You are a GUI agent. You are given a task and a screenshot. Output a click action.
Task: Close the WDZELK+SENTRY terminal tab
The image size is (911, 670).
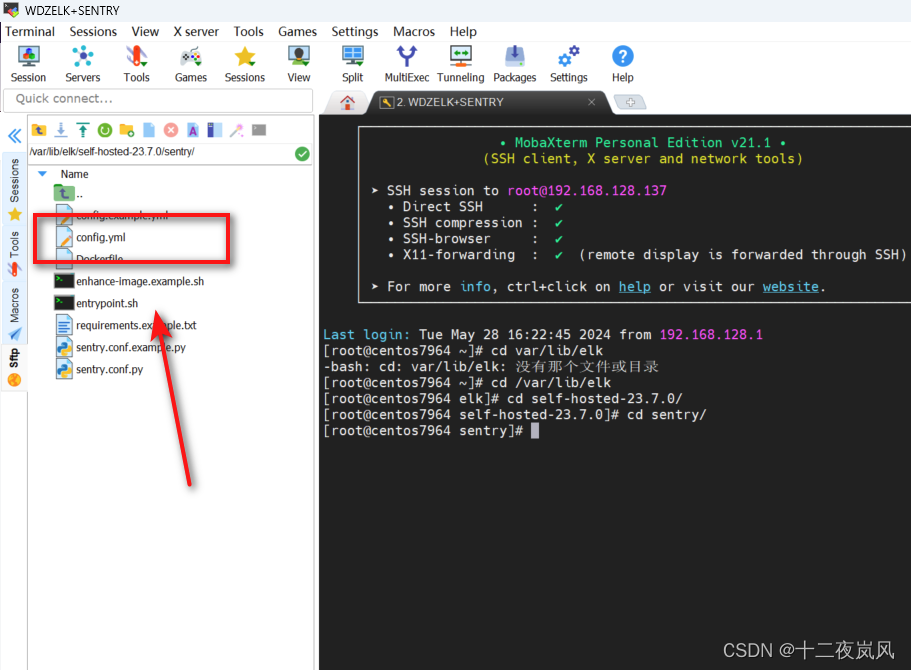(591, 102)
